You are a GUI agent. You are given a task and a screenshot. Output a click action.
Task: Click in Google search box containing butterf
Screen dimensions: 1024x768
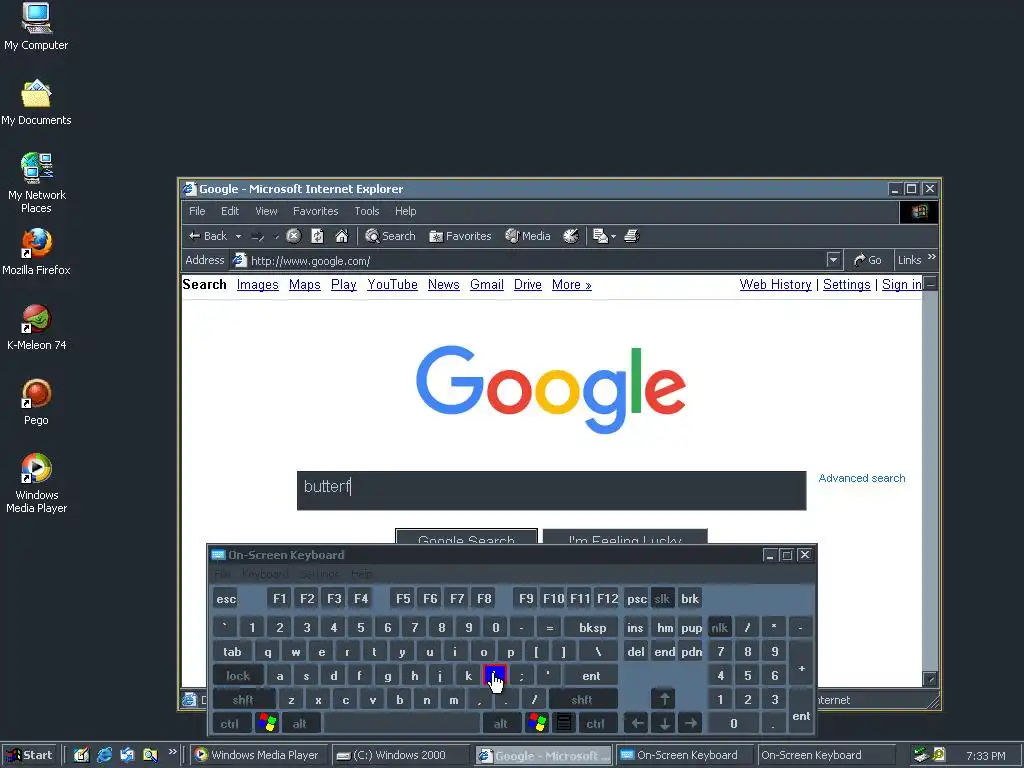coord(551,490)
